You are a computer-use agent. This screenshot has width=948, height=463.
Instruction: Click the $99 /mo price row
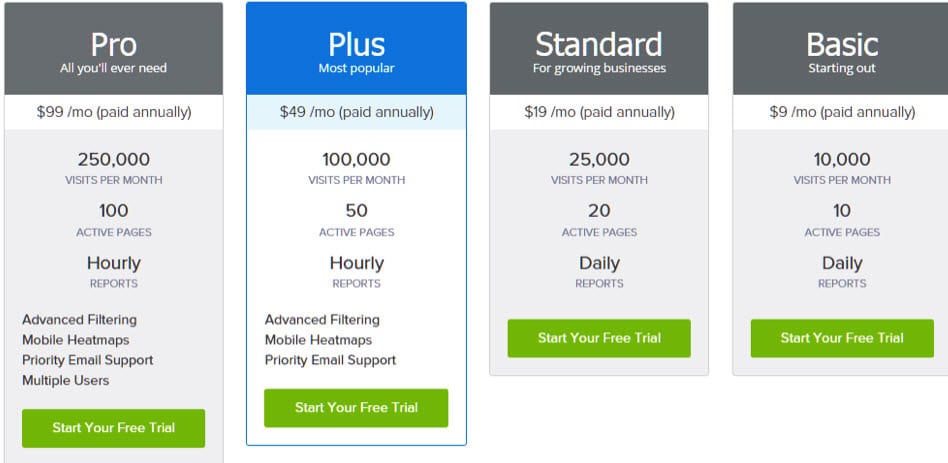pyautogui.click(x=113, y=112)
